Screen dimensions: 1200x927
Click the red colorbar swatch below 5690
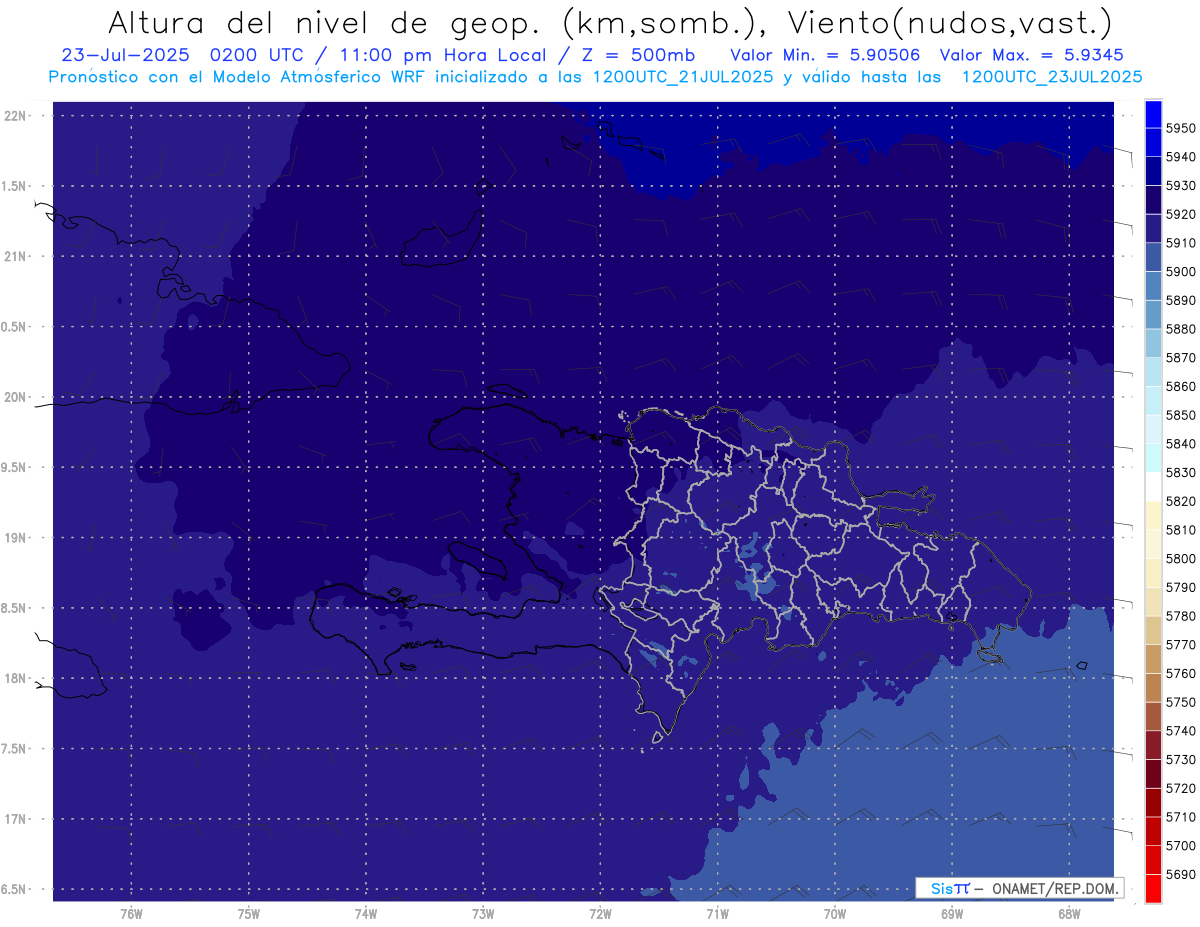coord(1153,888)
